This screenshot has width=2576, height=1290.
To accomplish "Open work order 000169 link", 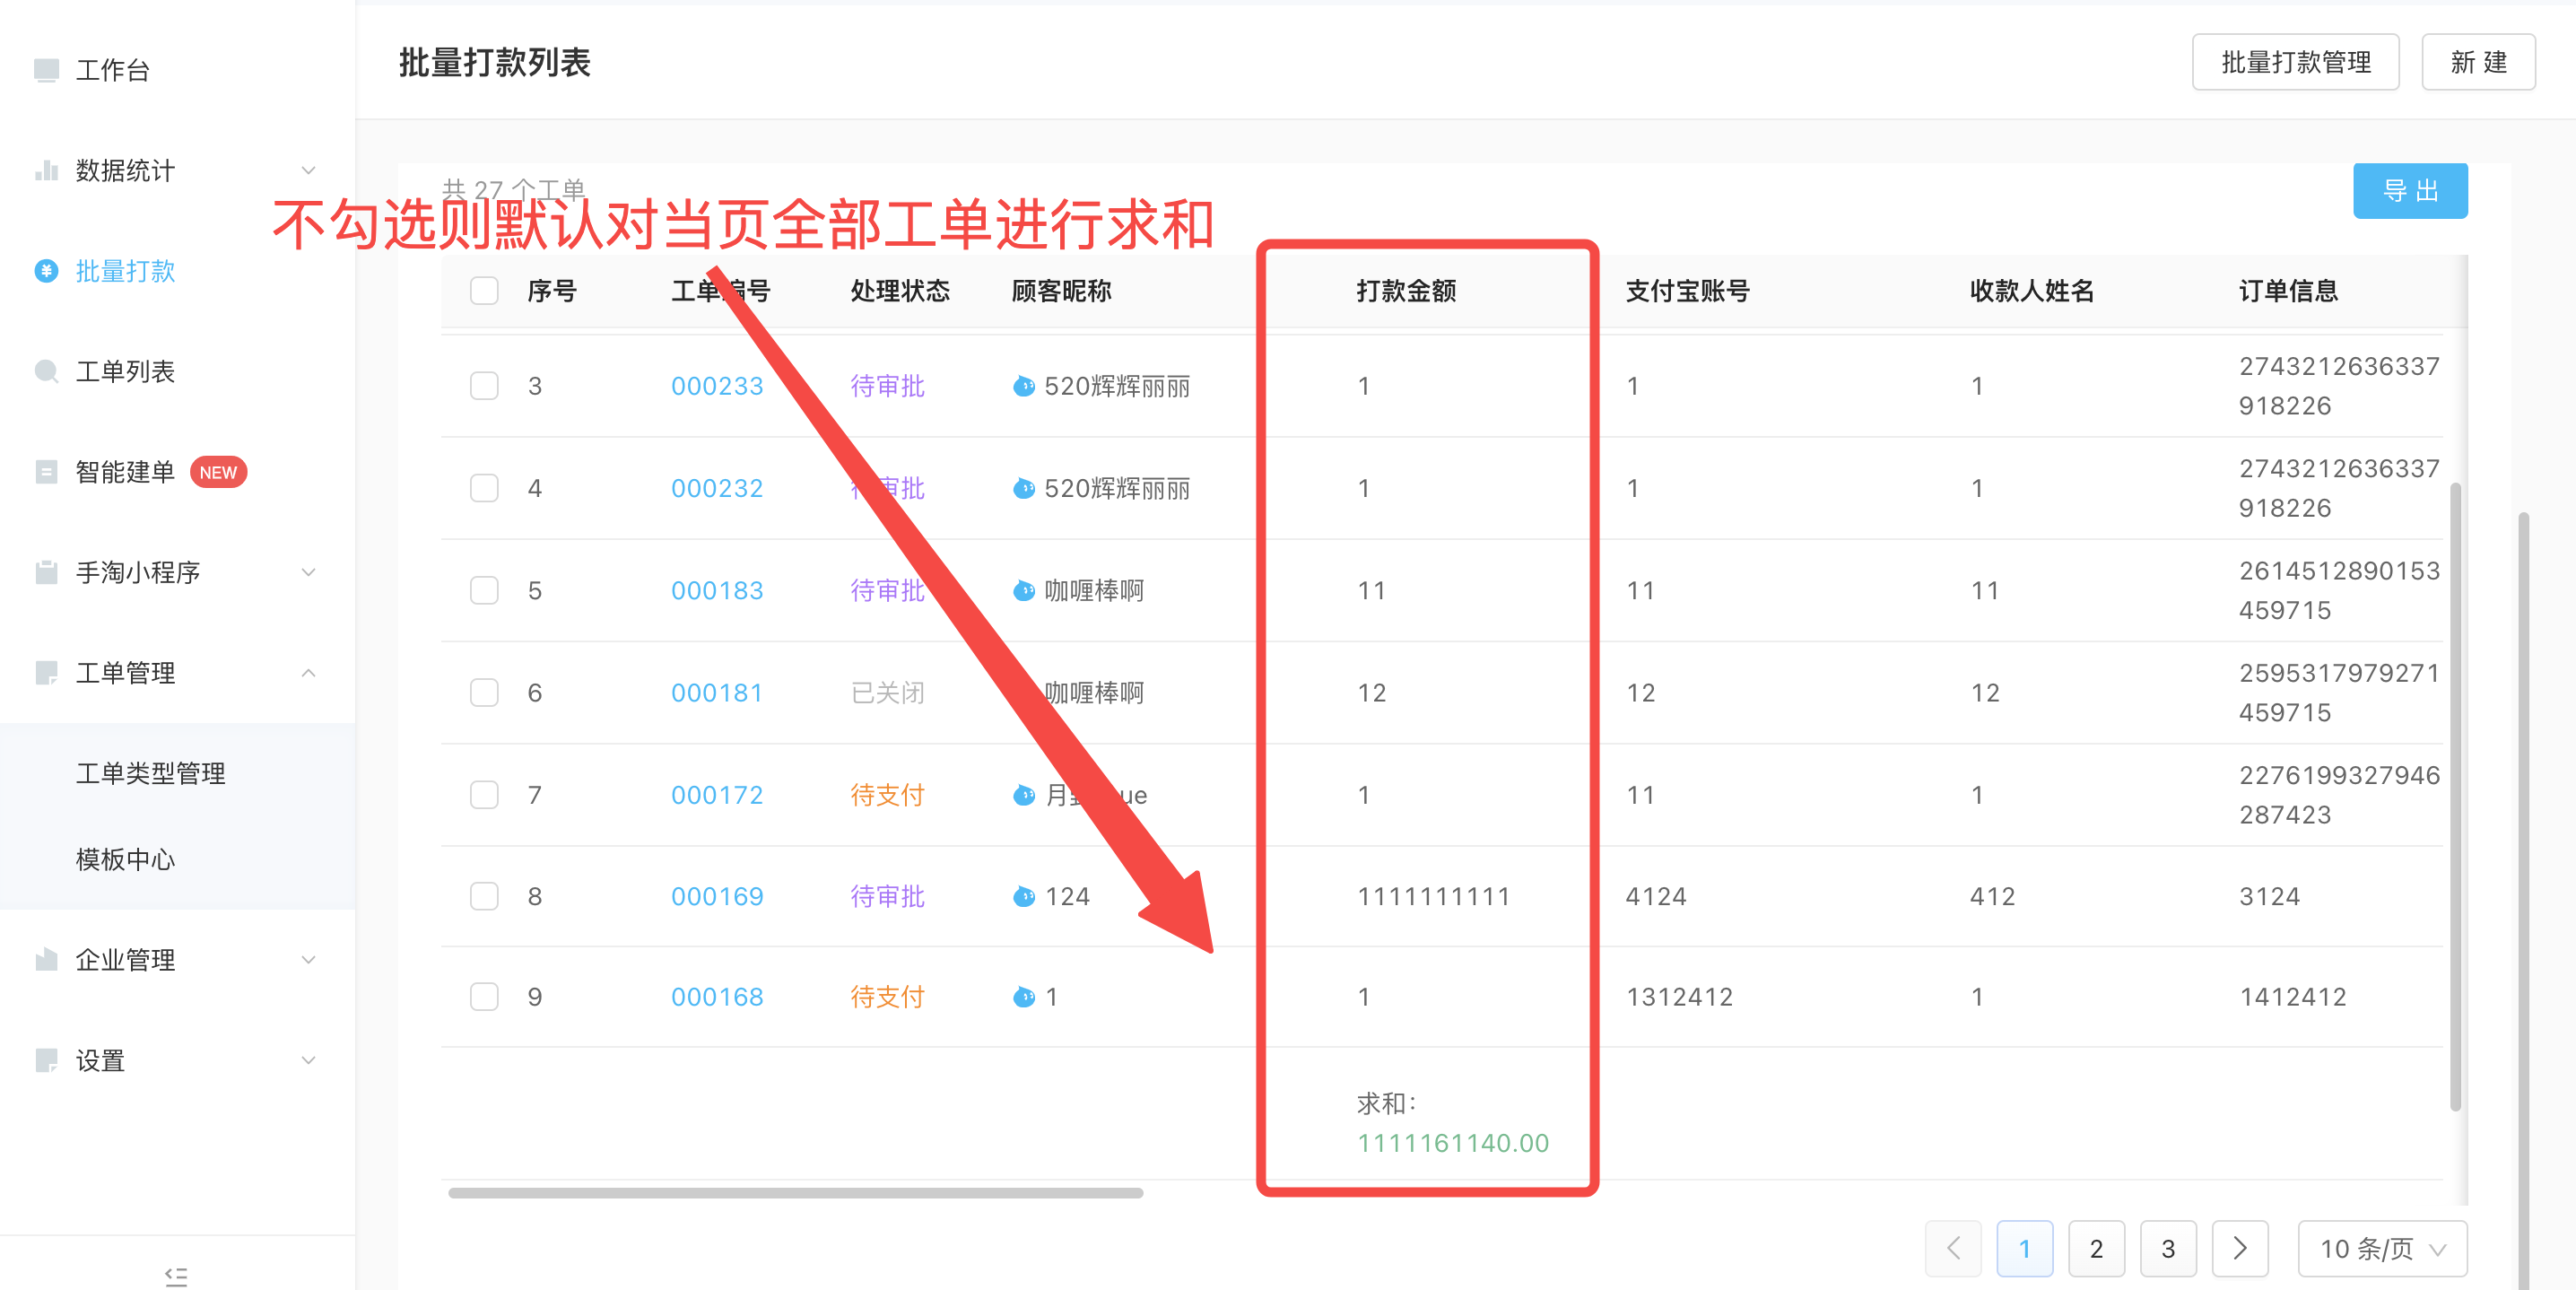I will tap(717, 896).
